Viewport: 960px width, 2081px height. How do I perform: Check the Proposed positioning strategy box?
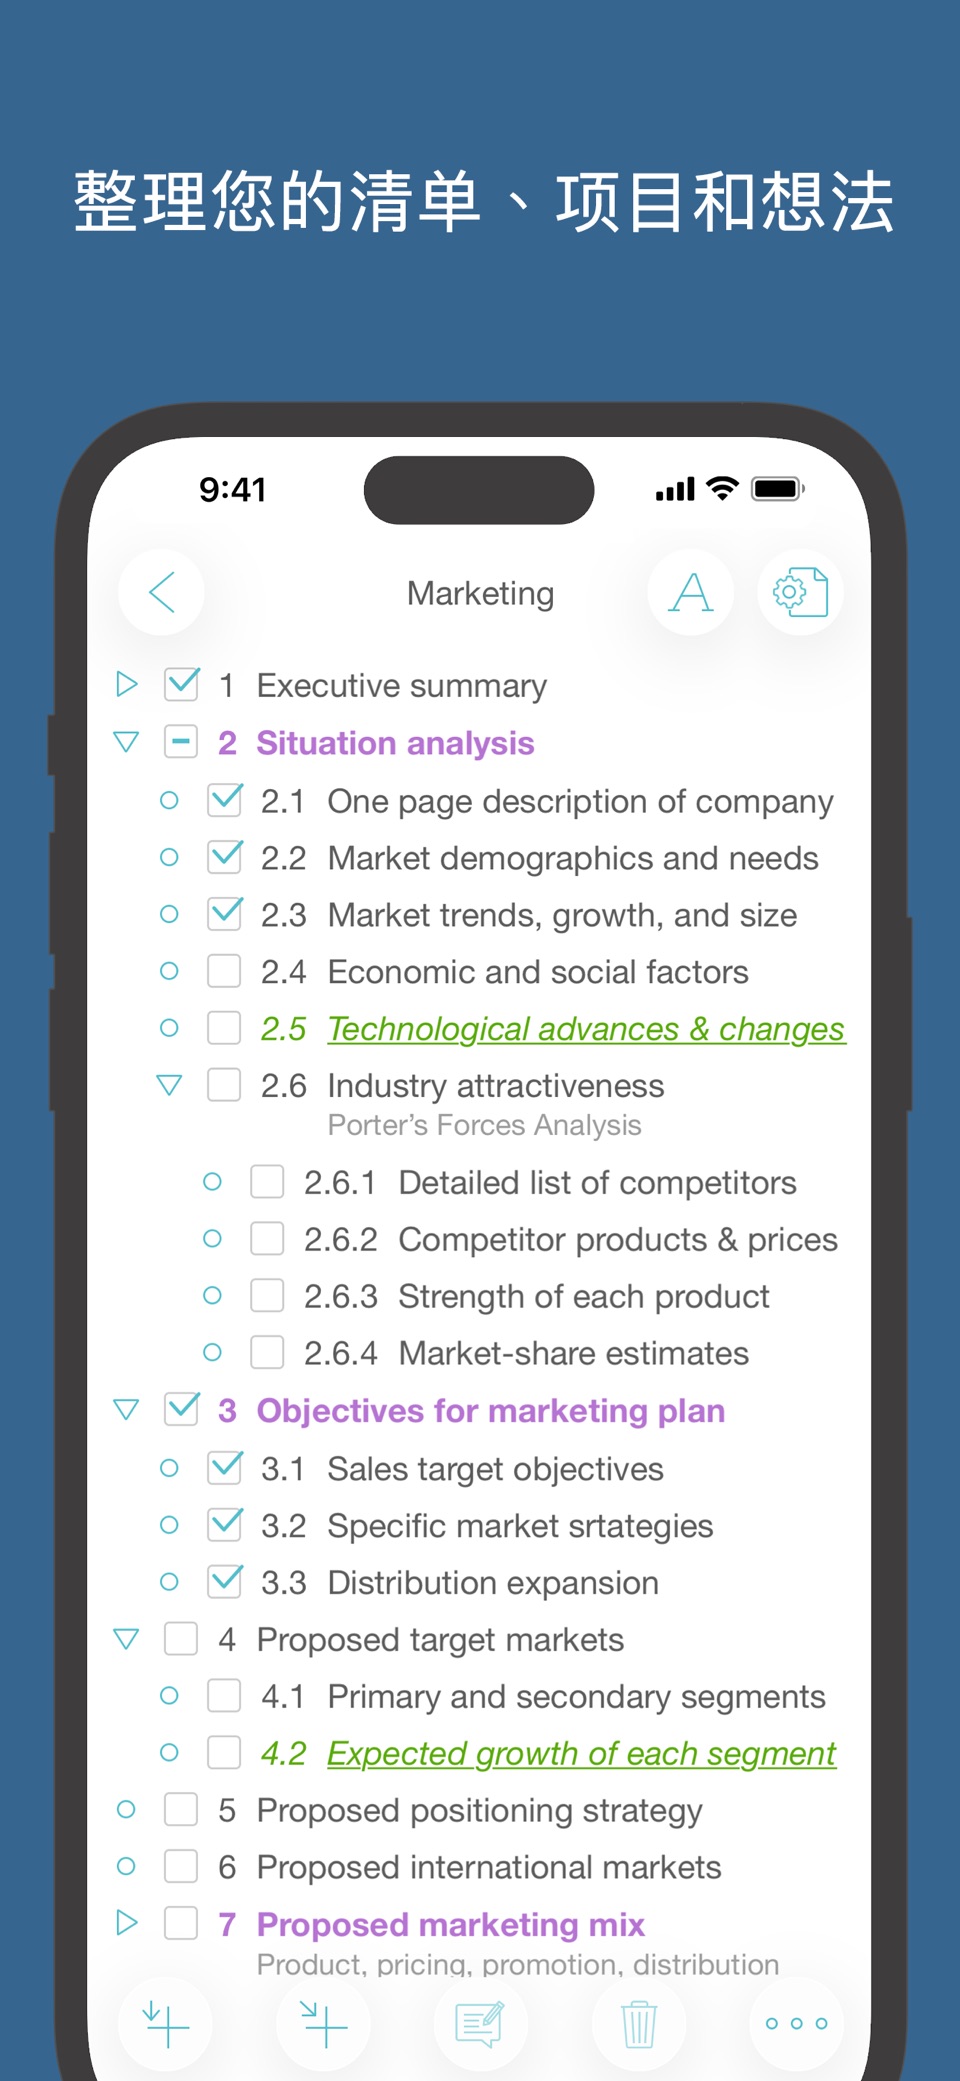pyautogui.click(x=181, y=1809)
